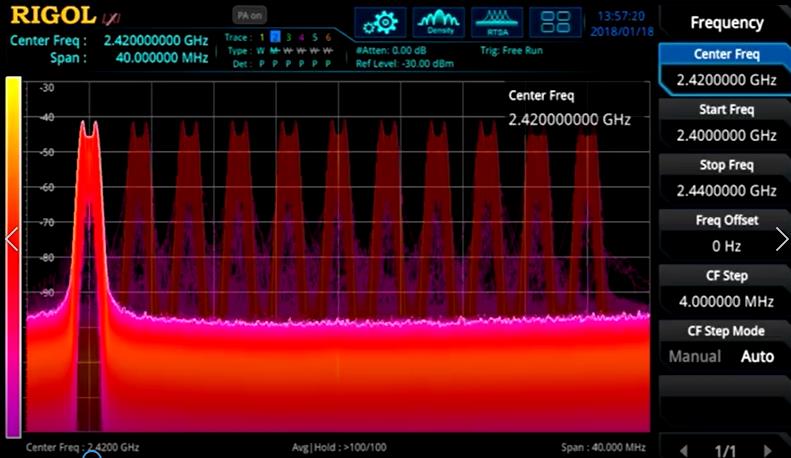Toggle the PA on preamp indicator
The height and width of the screenshot is (458, 791).
pyautogui.click(x=249, y=15)
